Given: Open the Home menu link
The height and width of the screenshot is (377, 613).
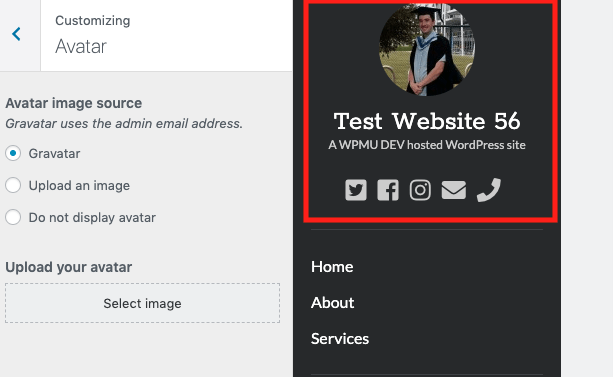Looking at the screenshot, I should [332, 267].
